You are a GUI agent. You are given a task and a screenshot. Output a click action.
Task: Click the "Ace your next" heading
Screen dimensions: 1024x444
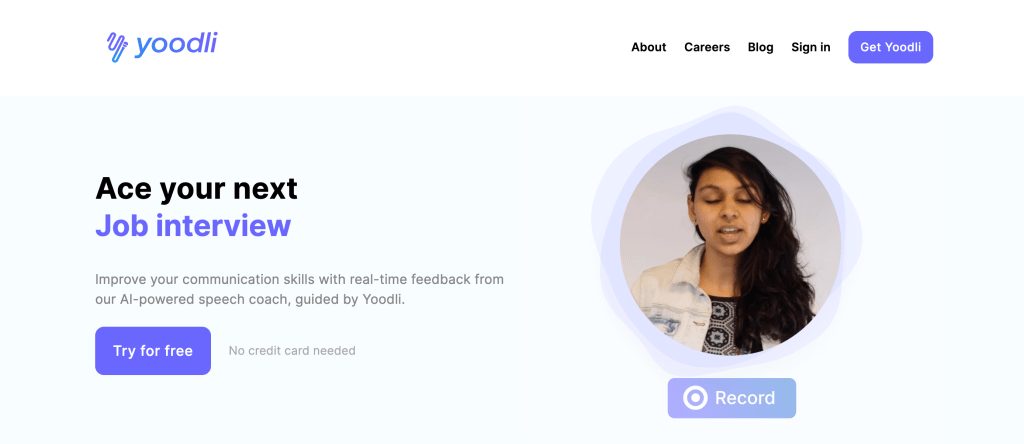[196, 188]
